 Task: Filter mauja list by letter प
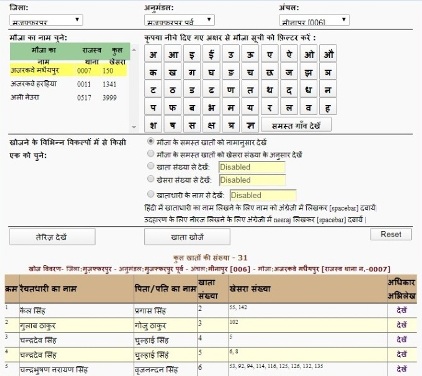153,107
